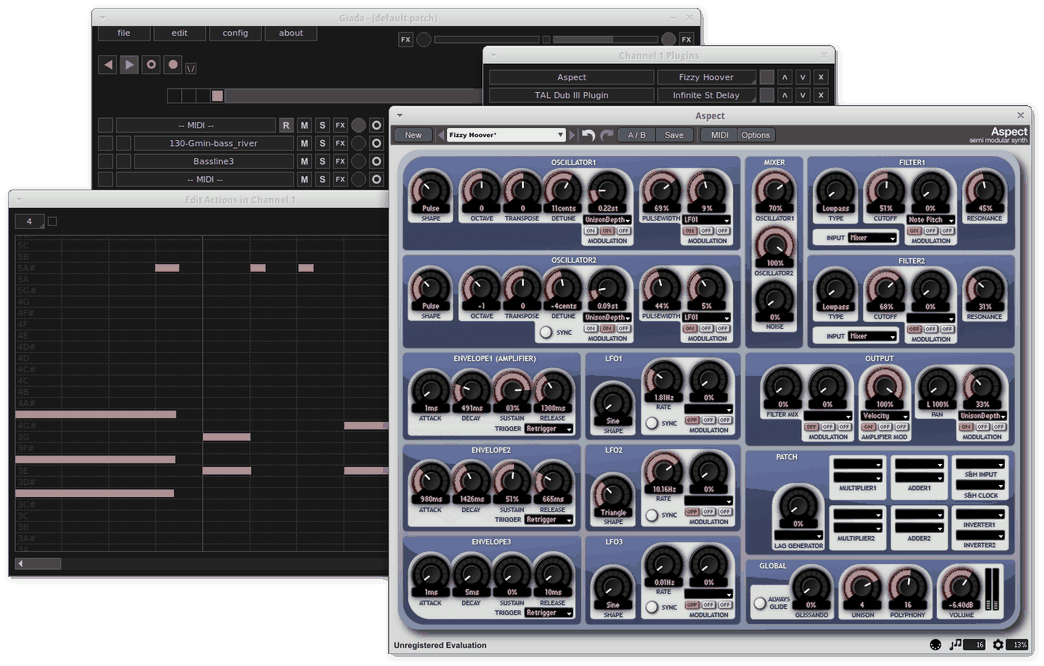Open the FX button on the 130-Gmin-bass_river channel
Image resolution: width=1044 pixels, height=666 pixels.
(340, 143)
